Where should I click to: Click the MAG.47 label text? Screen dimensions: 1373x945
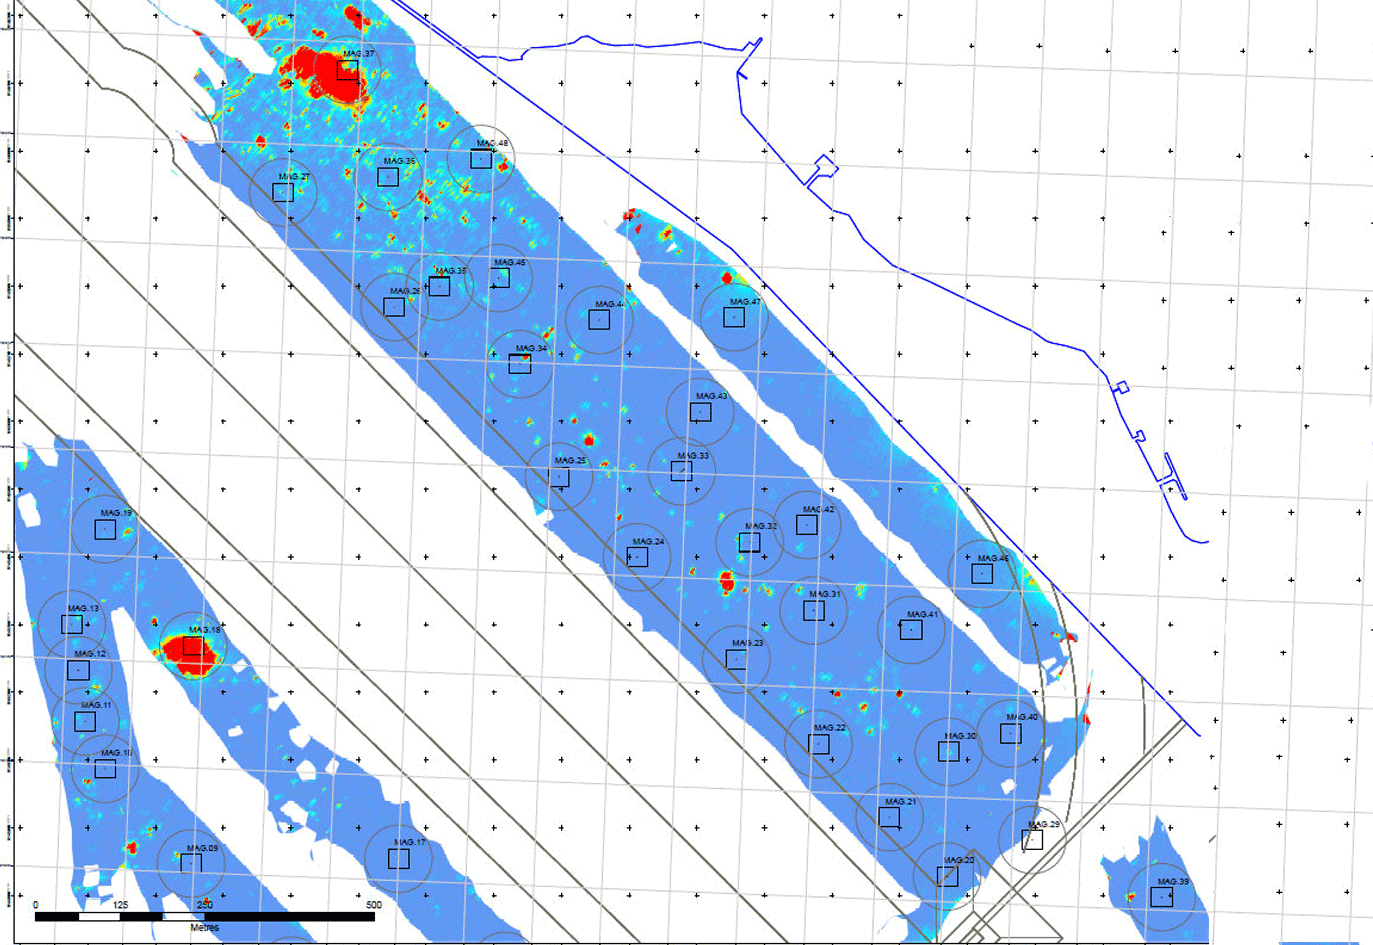pos(745,302)
